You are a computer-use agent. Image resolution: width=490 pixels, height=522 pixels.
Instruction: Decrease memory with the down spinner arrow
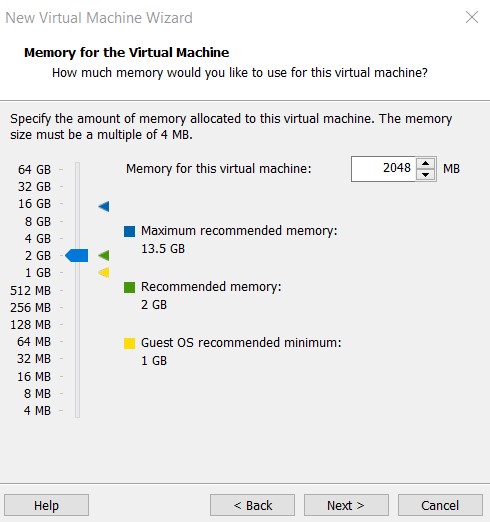pyautogui.click(x=425, y=174)
